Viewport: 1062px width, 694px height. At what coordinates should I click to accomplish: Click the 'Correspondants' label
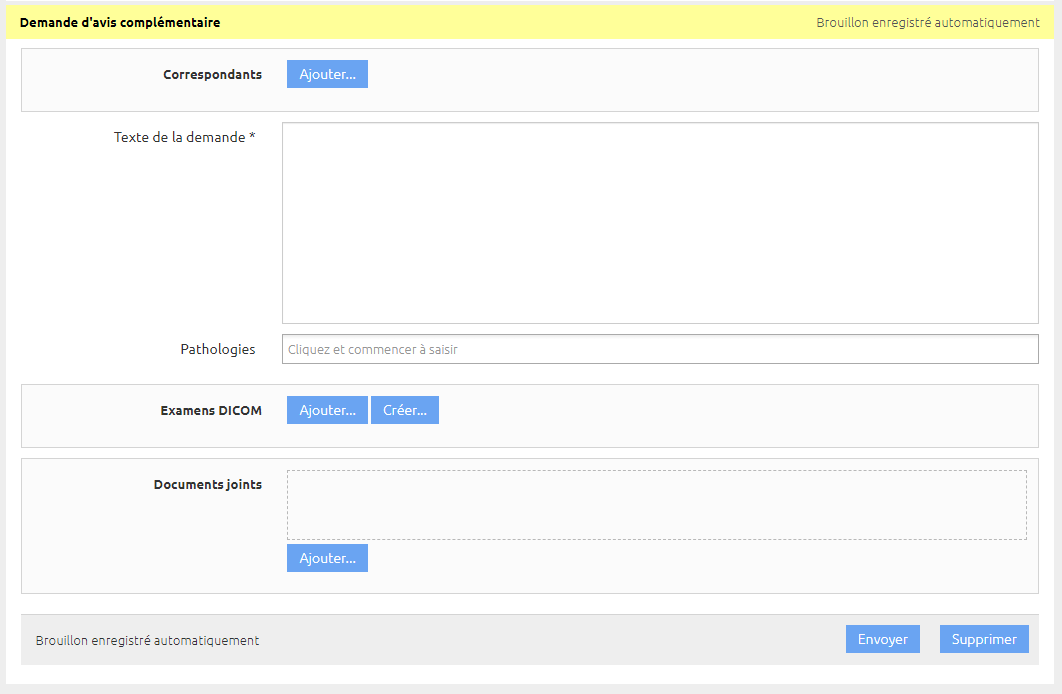tap(213, 74)
